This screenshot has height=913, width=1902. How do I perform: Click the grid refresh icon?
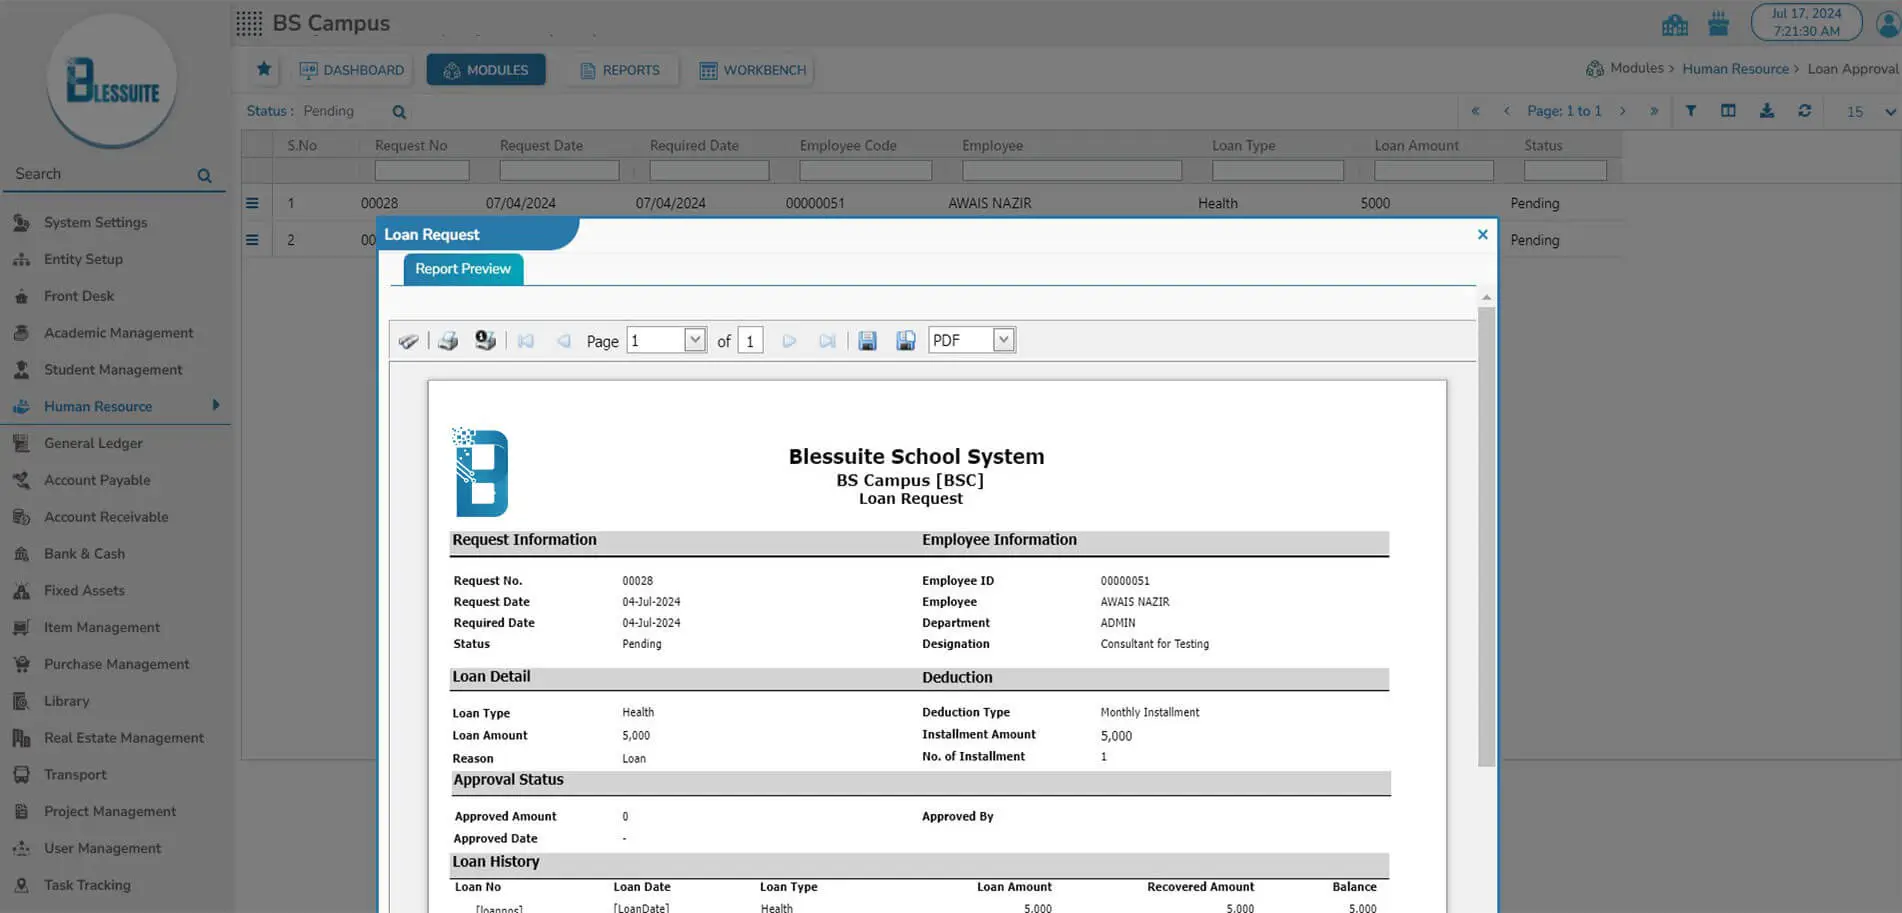pos(1804,111)
